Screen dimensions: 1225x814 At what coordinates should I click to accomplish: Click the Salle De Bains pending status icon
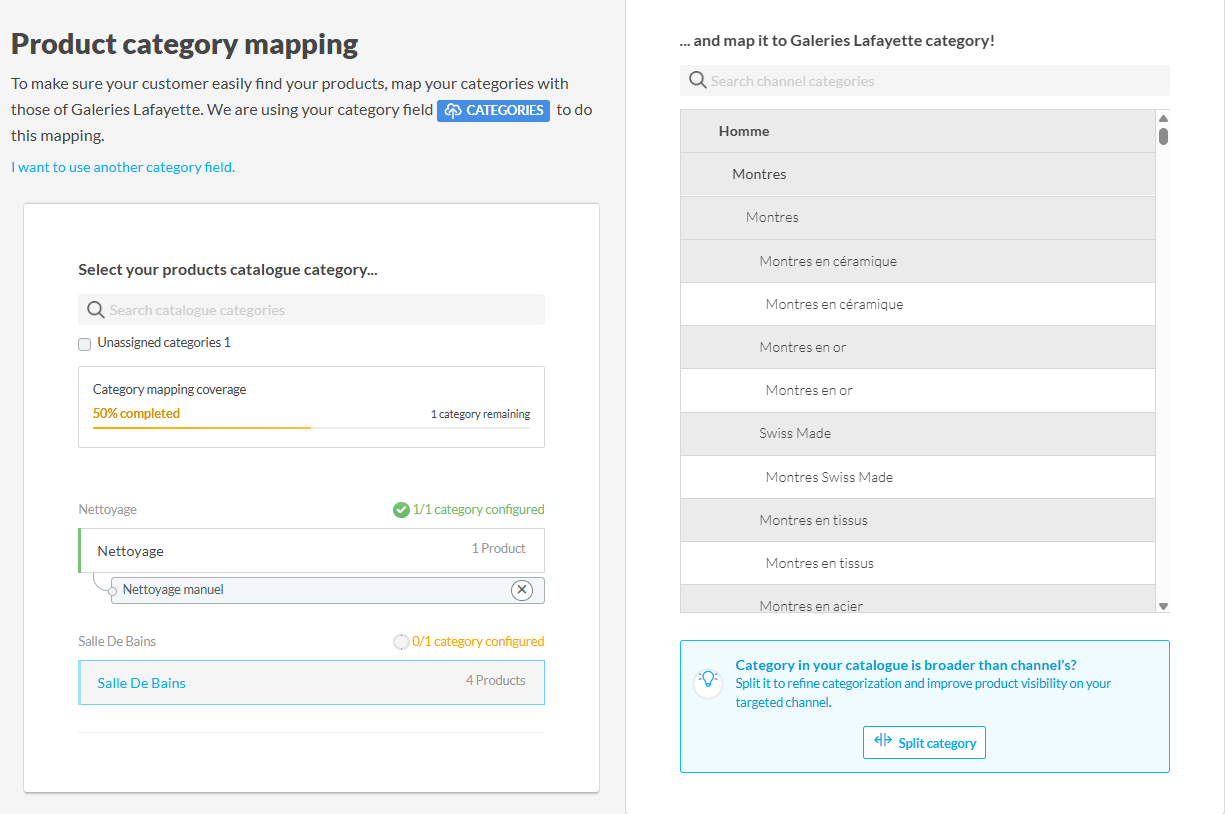[401, 642]
